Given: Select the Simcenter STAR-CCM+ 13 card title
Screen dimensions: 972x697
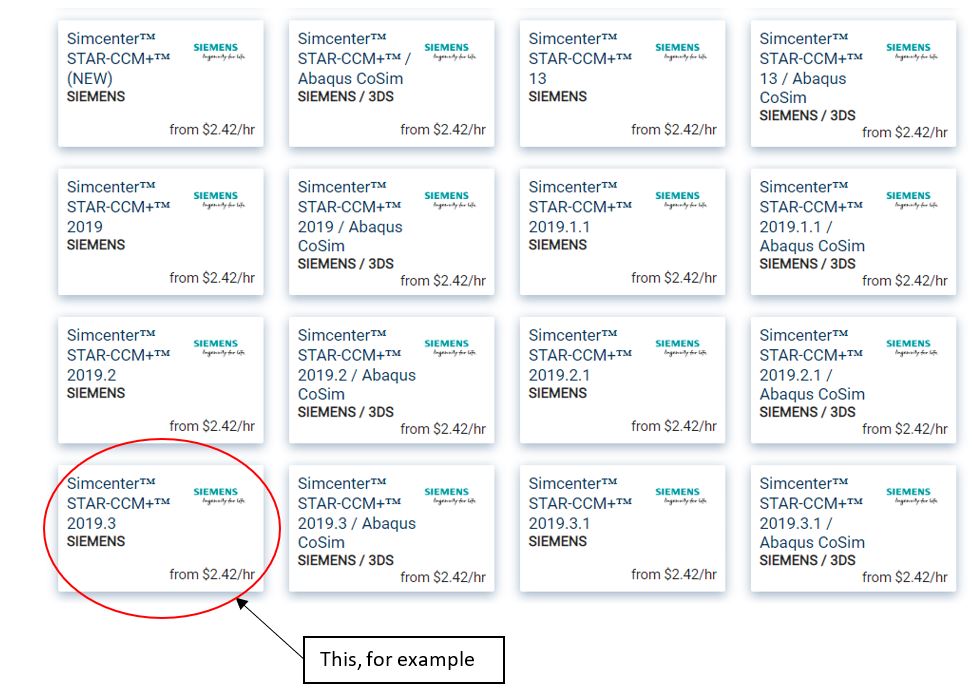Looking at the screenshot, I should [x=580, y=58].
